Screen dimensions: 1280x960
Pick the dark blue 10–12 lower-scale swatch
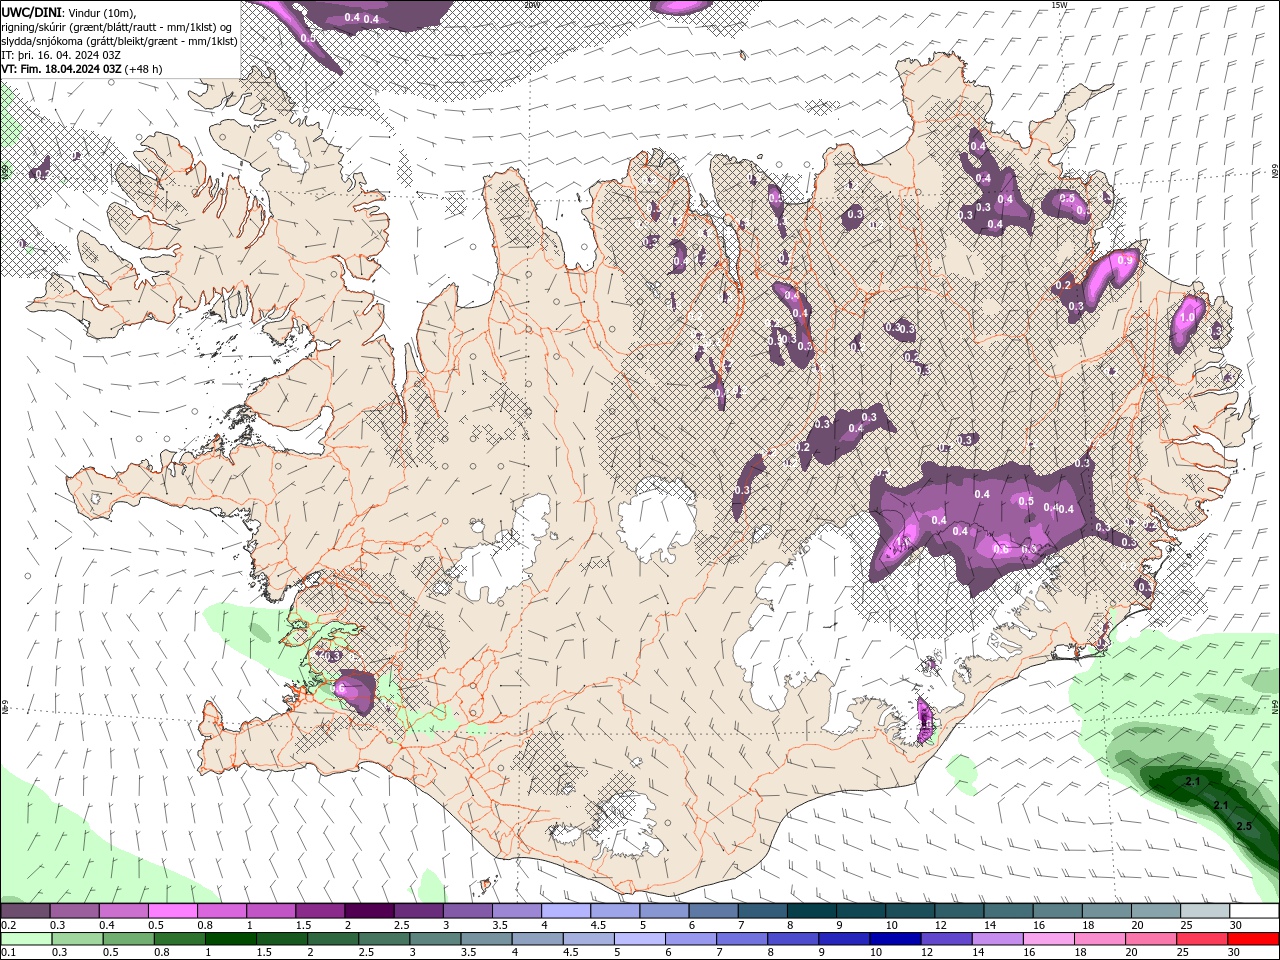coord(893,937)
